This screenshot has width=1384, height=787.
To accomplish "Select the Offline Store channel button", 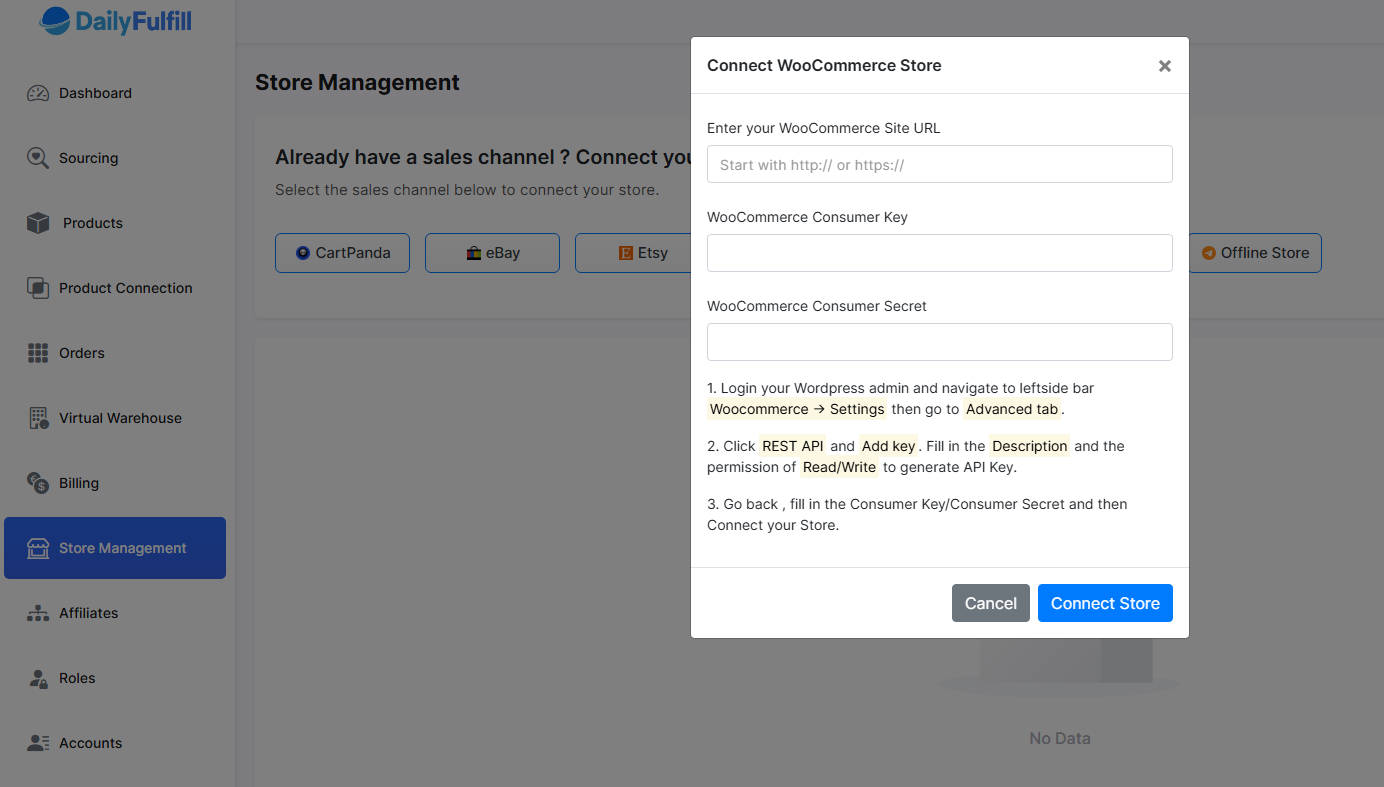I will pos(1255,253).
